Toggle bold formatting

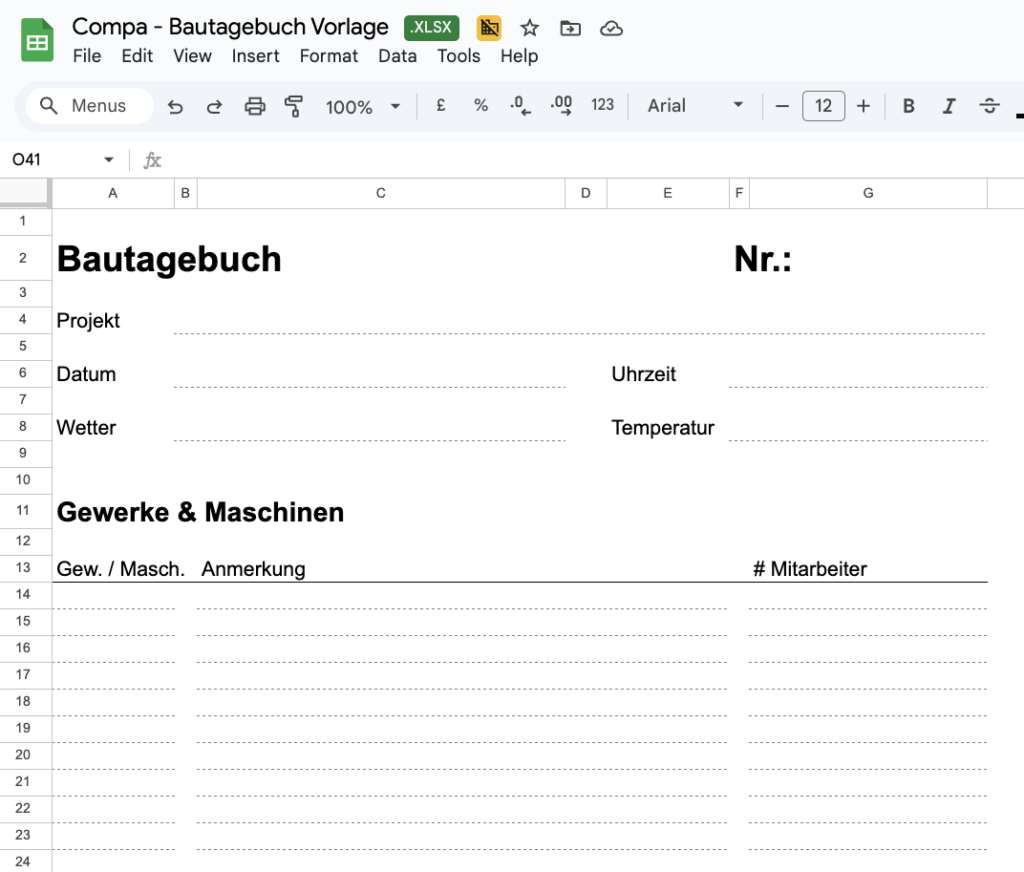point(908,106)
